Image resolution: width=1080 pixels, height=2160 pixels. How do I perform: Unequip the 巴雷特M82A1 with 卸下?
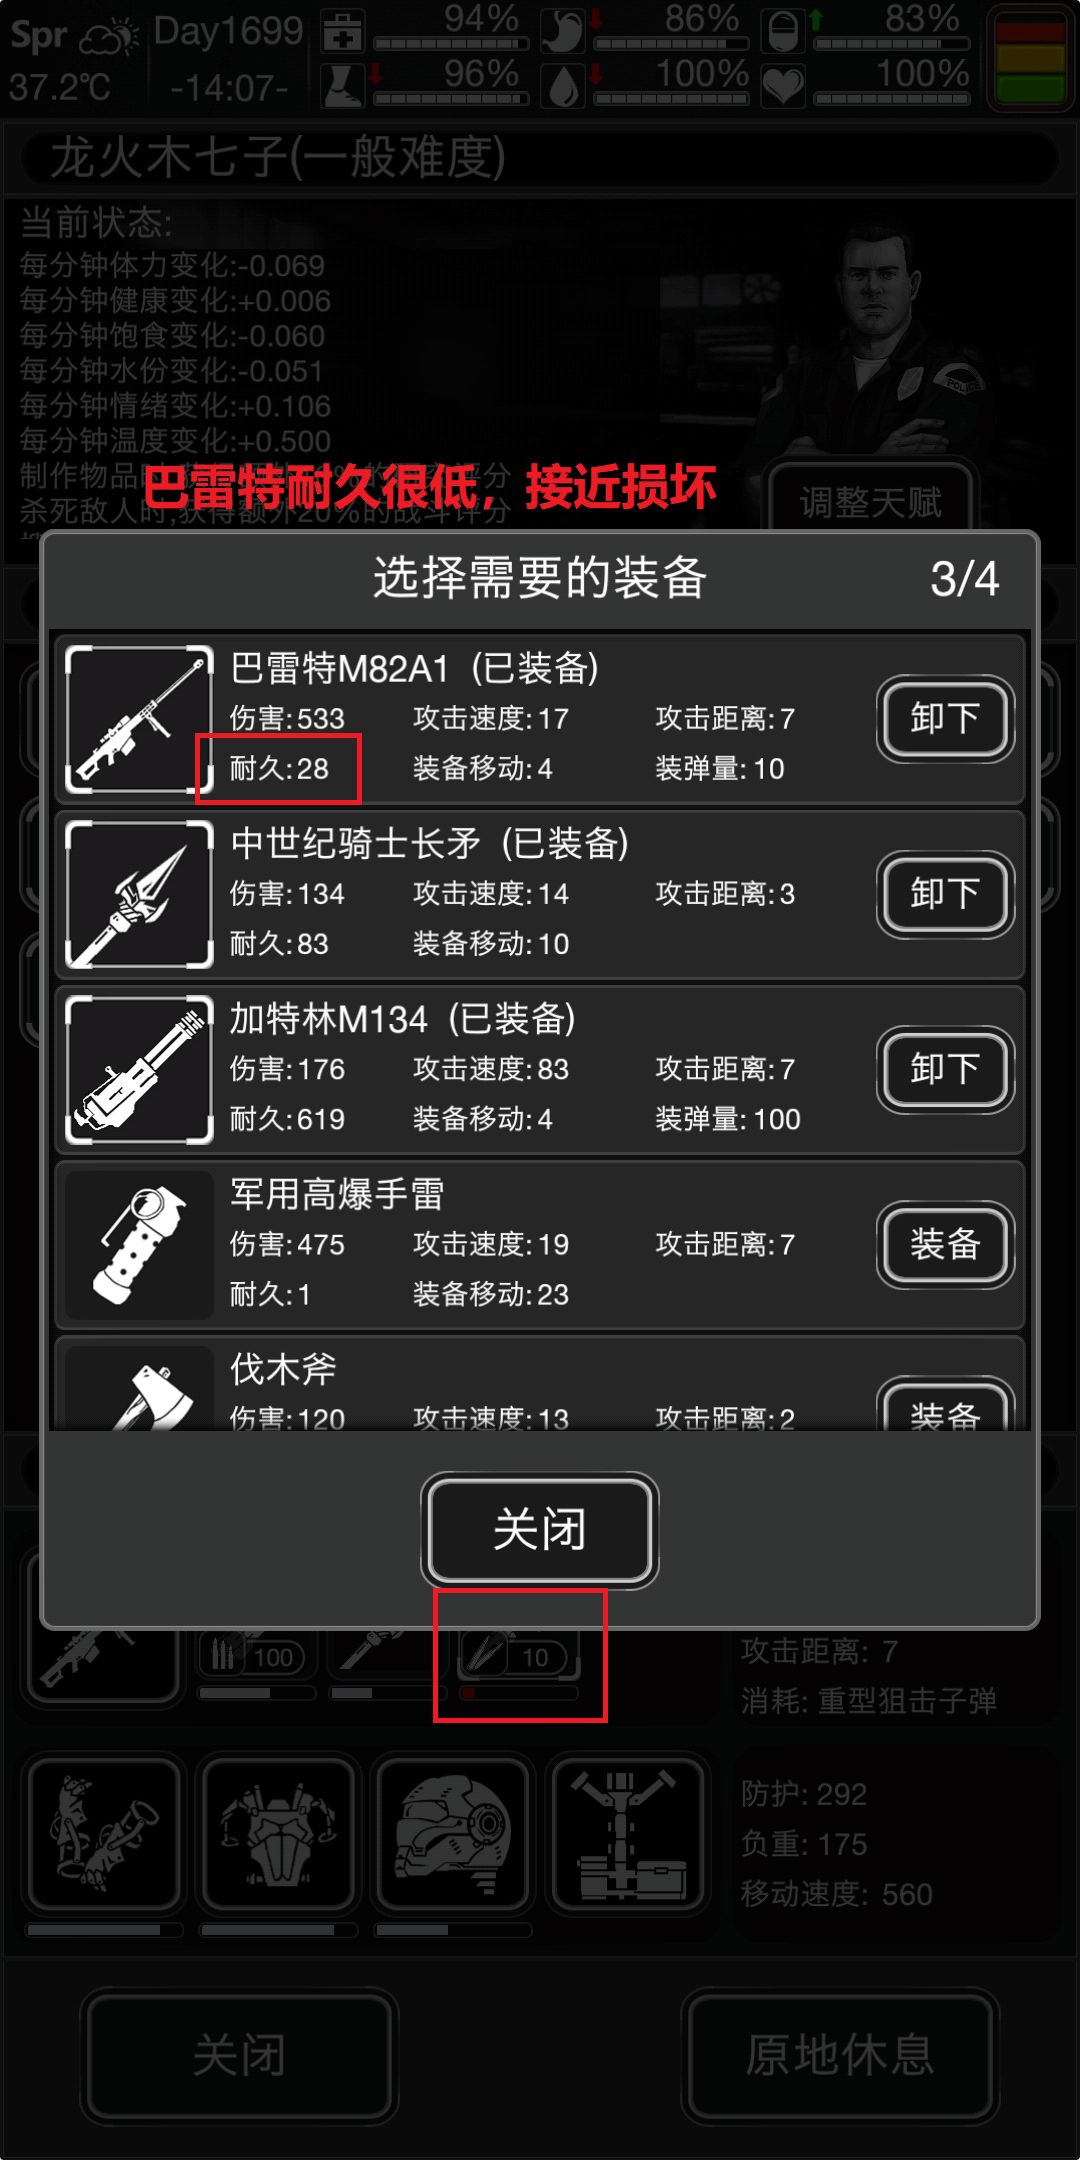(945, 719)
